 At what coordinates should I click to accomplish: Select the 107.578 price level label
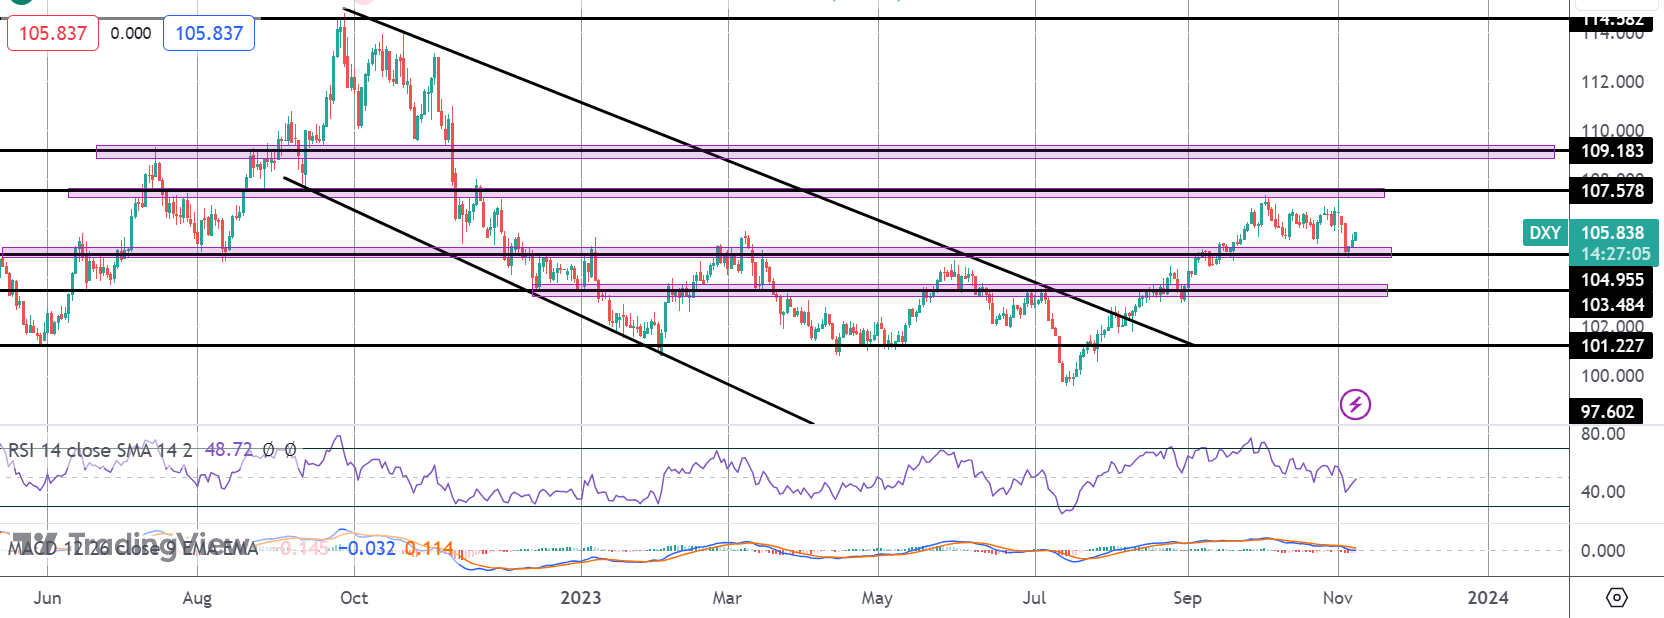1612,190
